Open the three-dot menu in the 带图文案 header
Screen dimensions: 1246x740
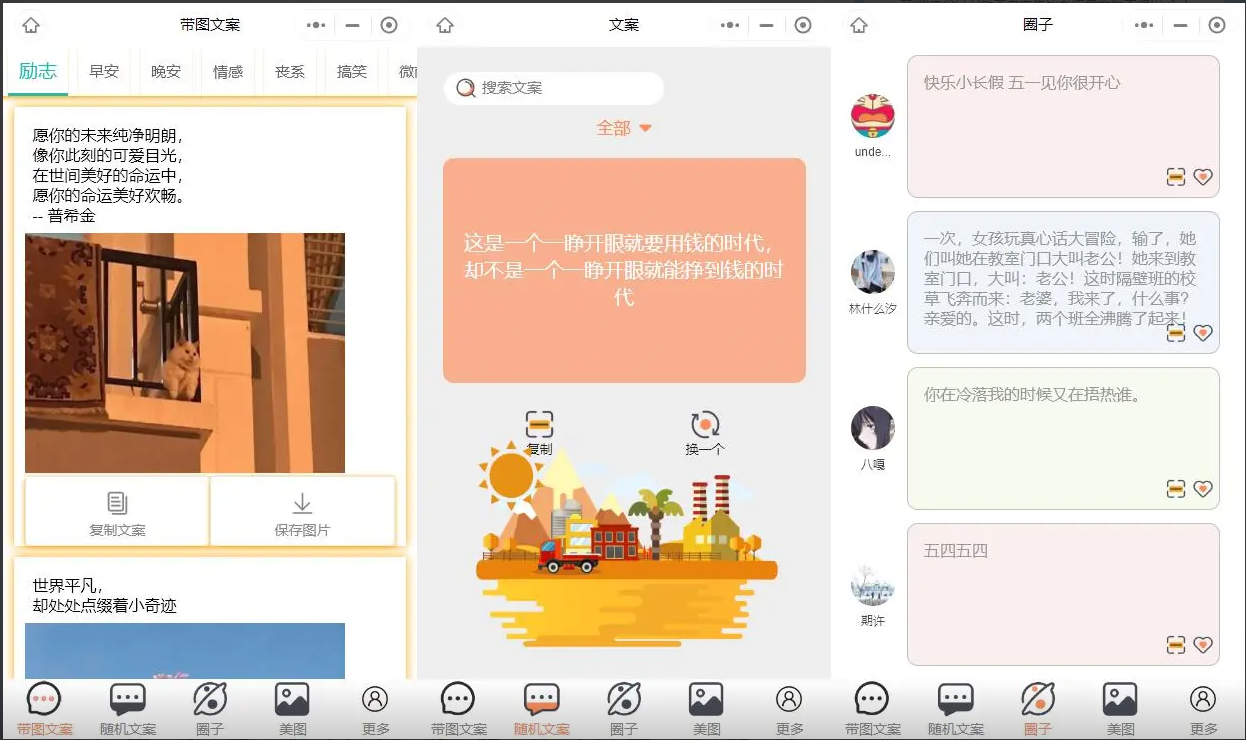pos(315,25)
